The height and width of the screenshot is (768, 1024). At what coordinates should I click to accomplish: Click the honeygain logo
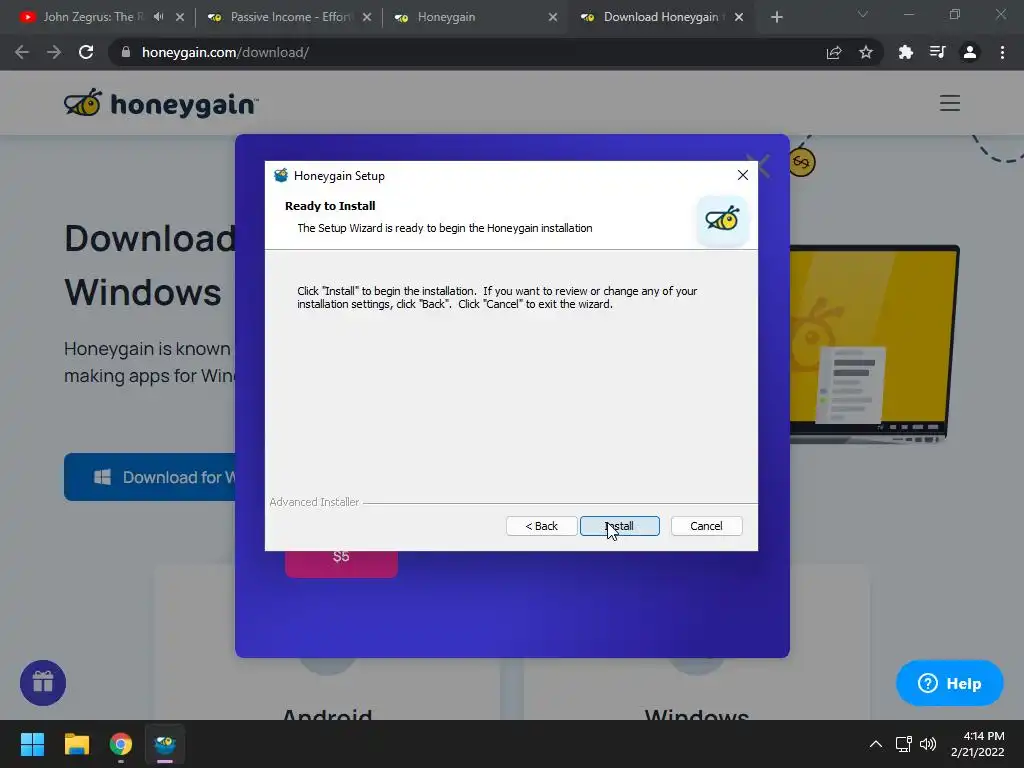click(x=161, y=103)
